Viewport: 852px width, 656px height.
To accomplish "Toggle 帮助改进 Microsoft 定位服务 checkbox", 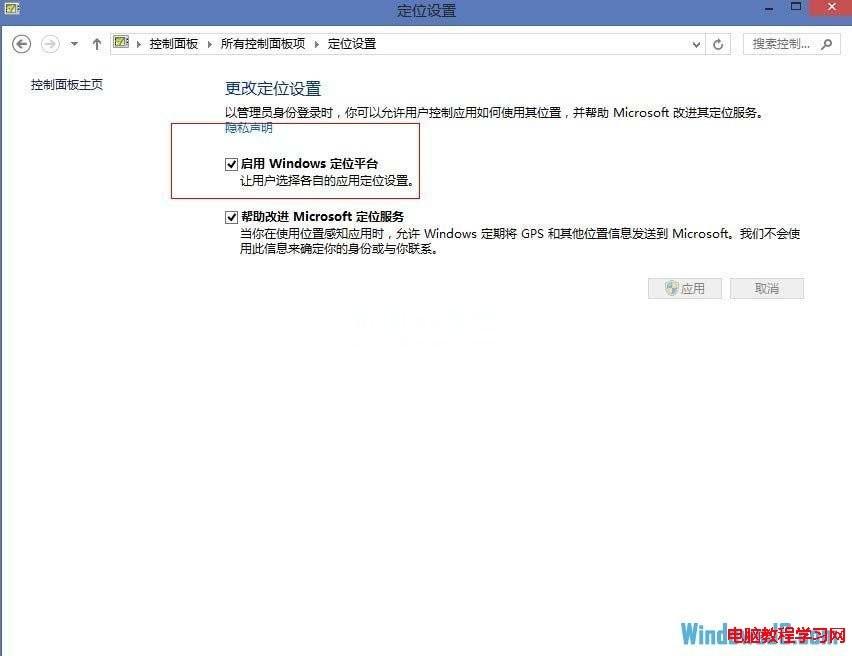I will coord(231,217).
